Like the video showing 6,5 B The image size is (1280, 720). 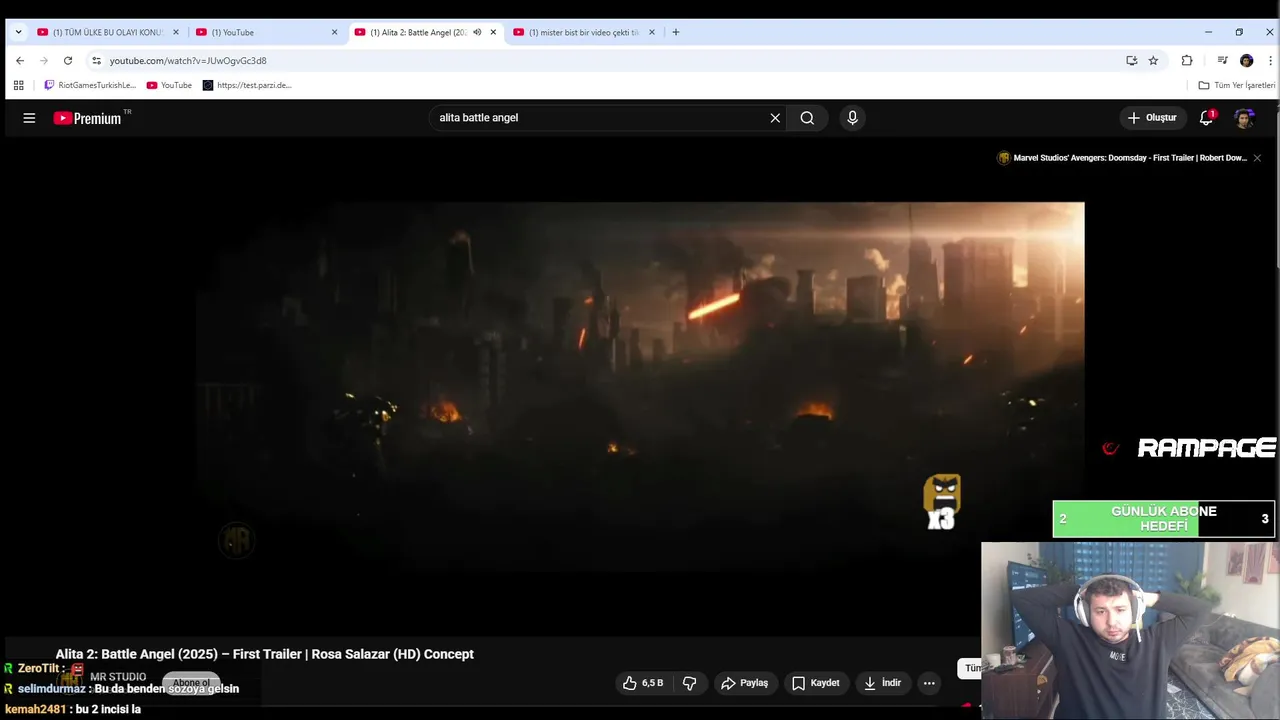[x=642, y=683]
